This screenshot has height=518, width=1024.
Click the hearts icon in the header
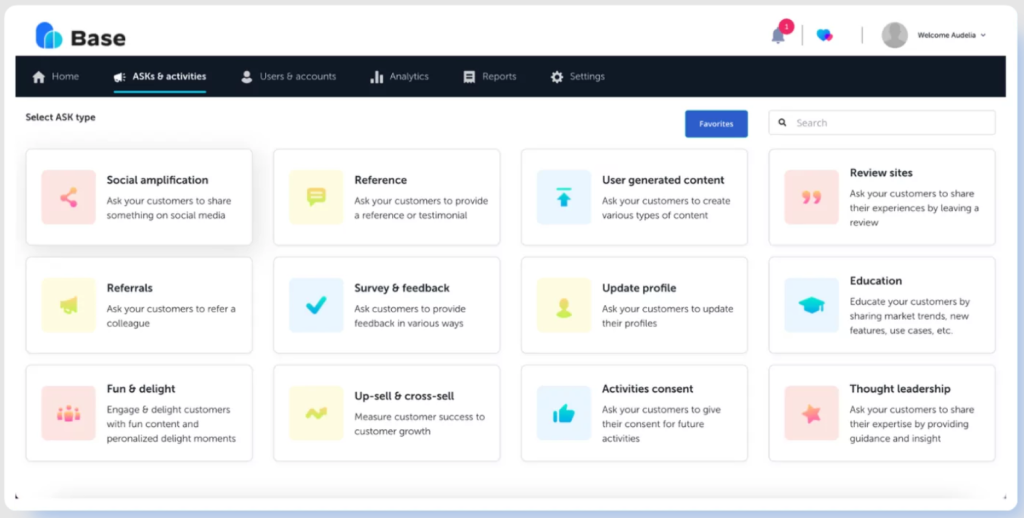825,35
